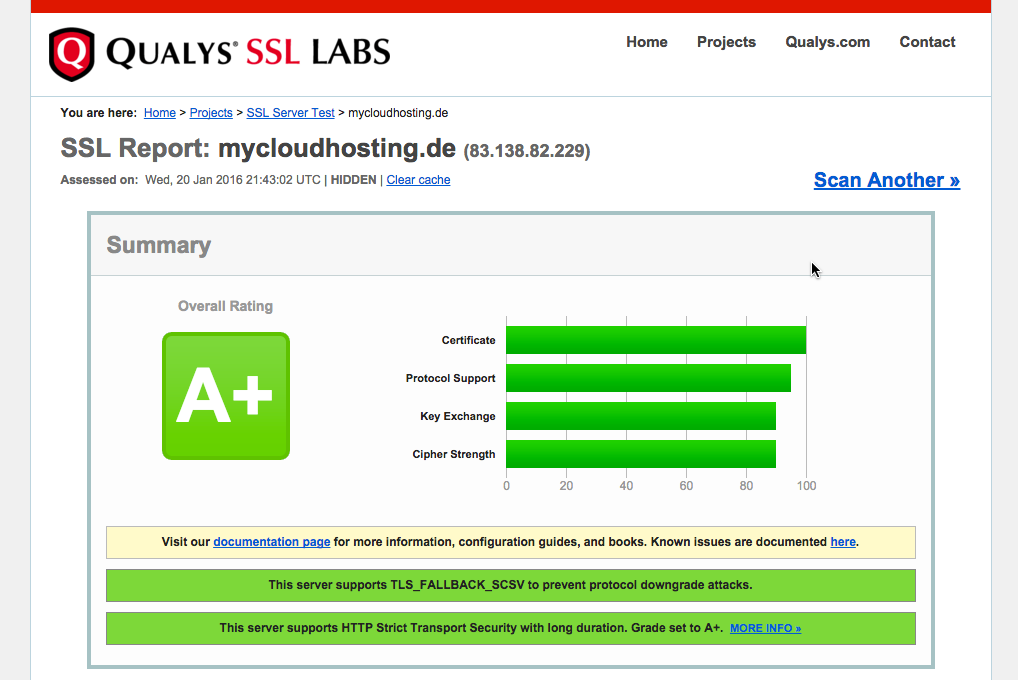Open the SSL Server Test breadcrumb link

pos(290,113)
